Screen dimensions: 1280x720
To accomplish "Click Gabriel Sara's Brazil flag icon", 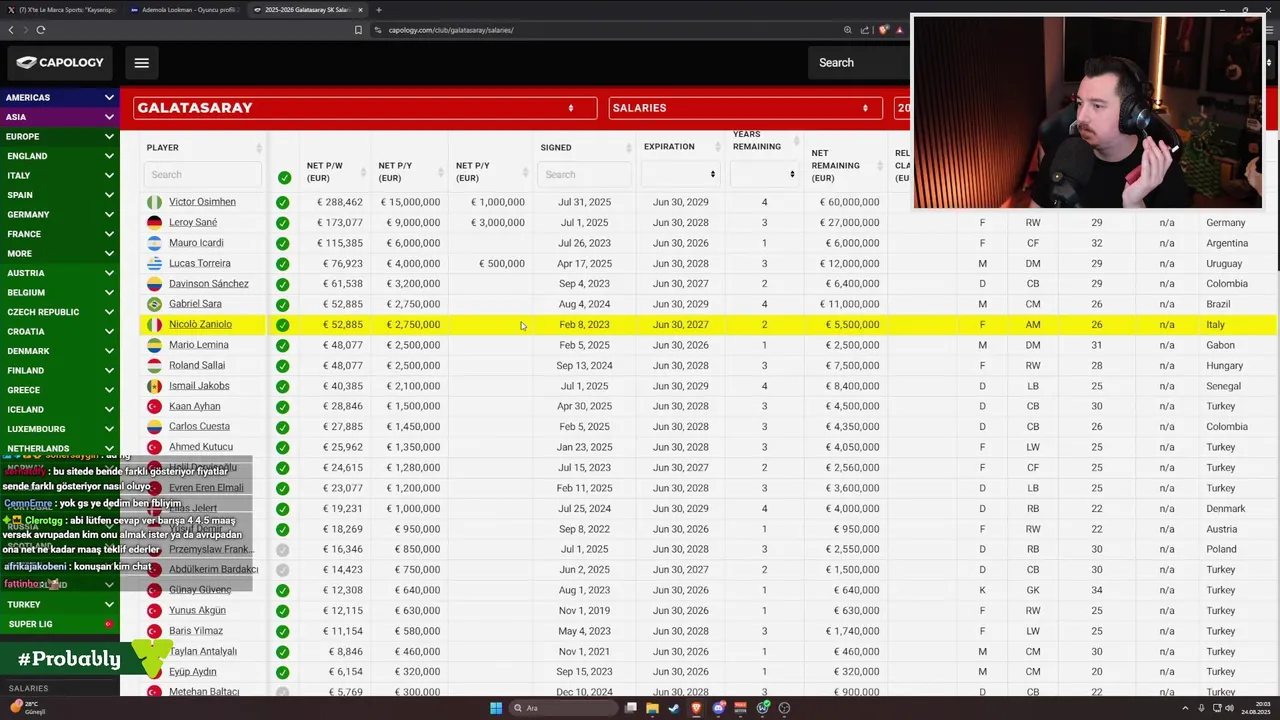I will point(154,304).
